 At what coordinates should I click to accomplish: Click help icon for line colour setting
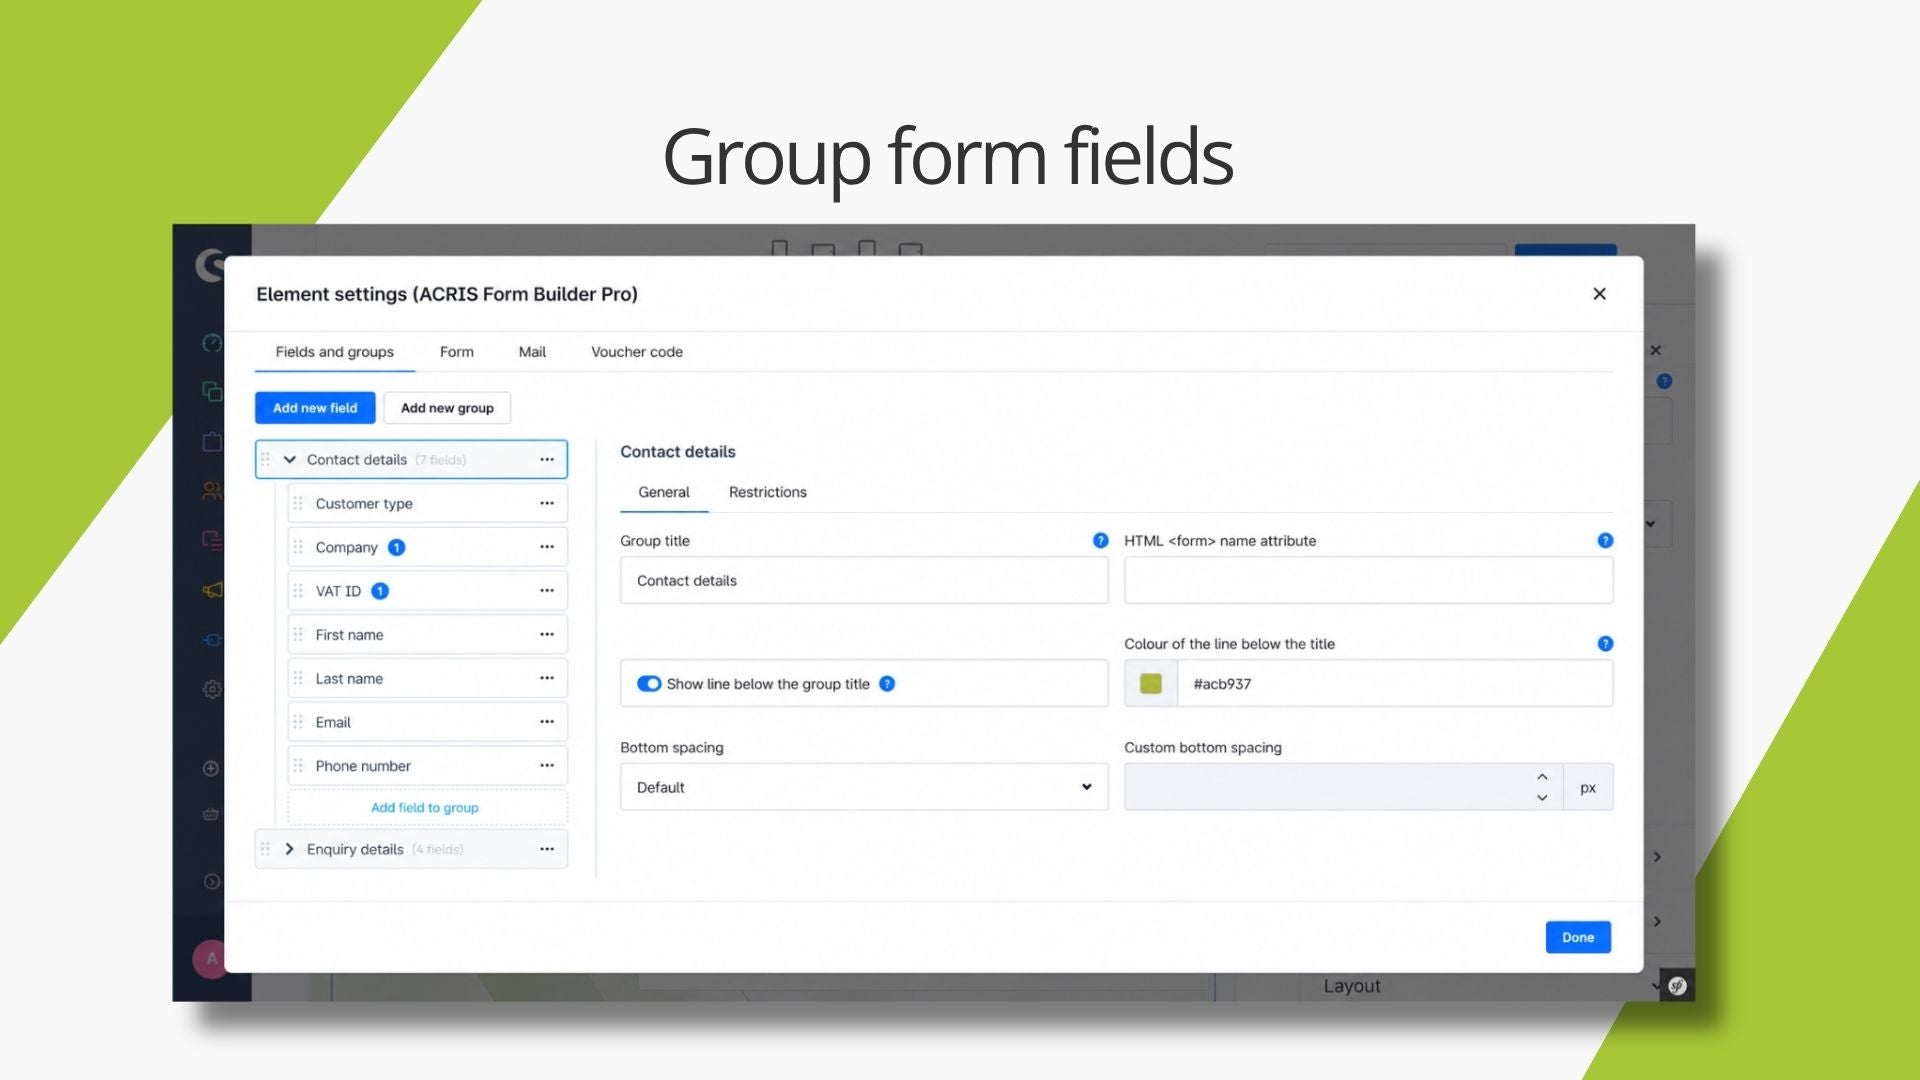[x=1605, y=644]
